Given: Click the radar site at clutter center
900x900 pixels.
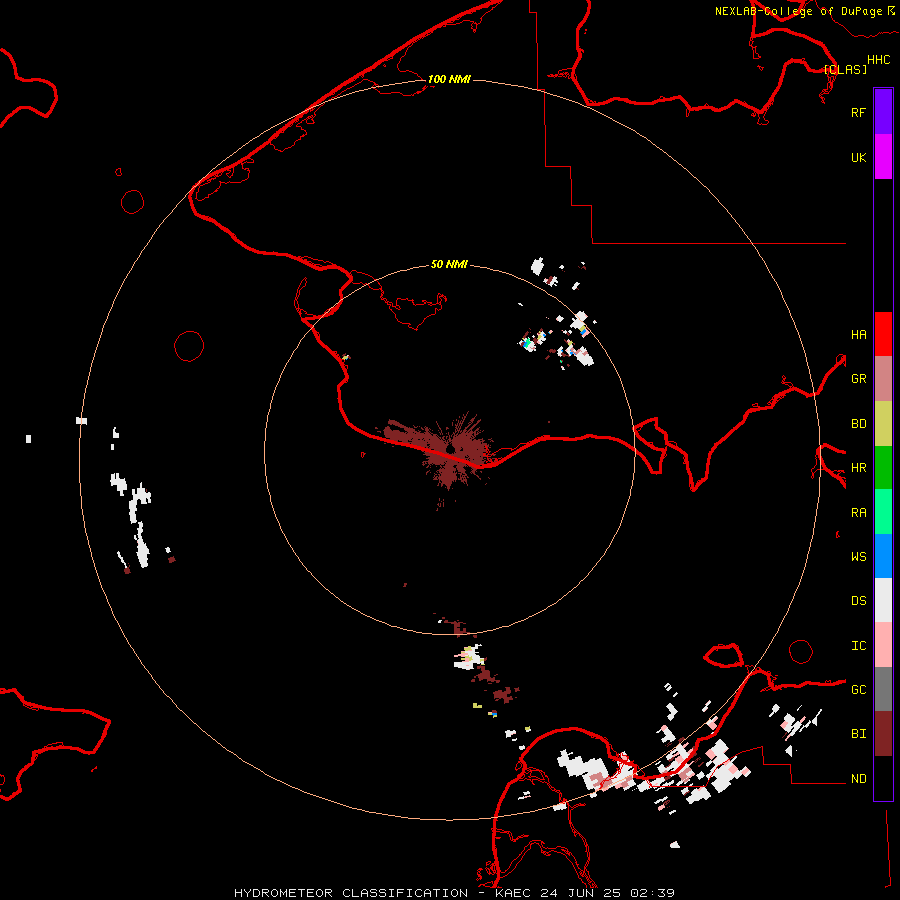Looking at the screenshot, I should pyautogui.click(x=451, y=448).
